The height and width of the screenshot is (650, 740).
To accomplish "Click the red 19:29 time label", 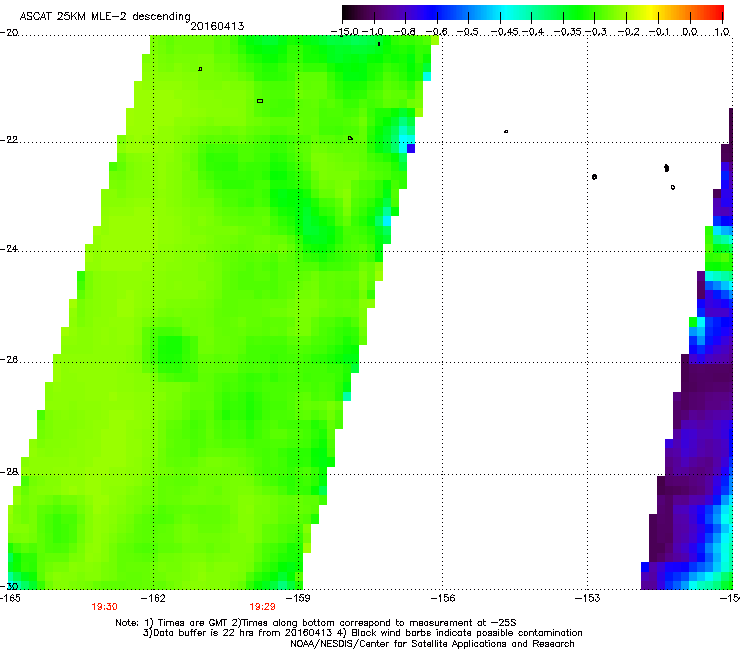I will tap(262, 607).
